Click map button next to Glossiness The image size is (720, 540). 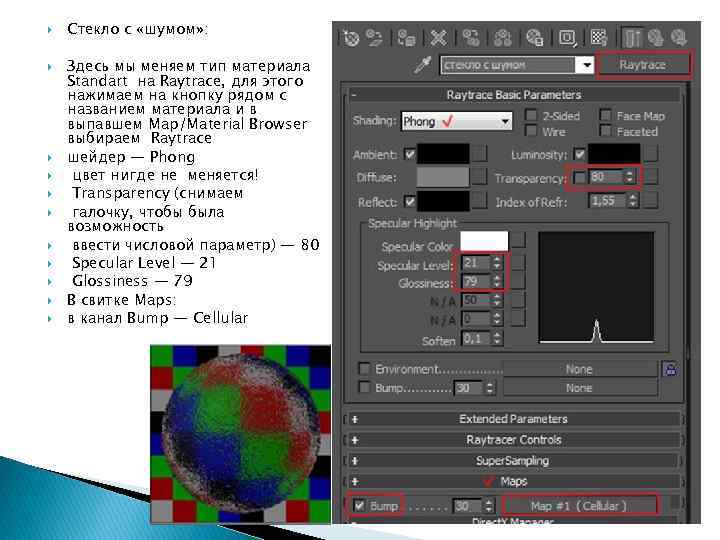tap(518, 281)
